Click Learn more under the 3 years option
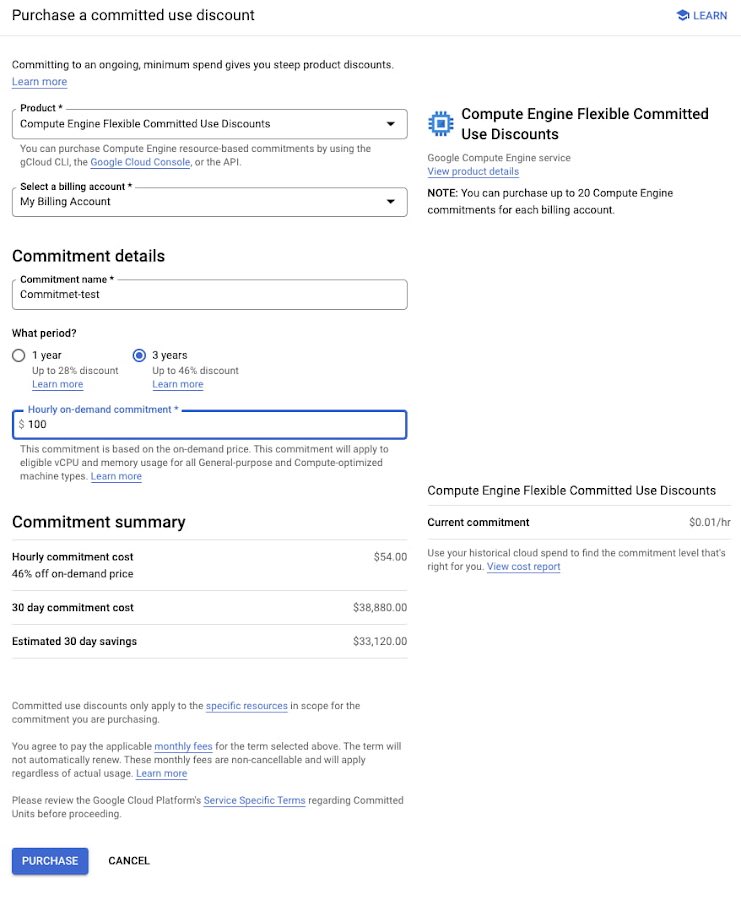This screenshot has width=741, height=900. [177, 385]
